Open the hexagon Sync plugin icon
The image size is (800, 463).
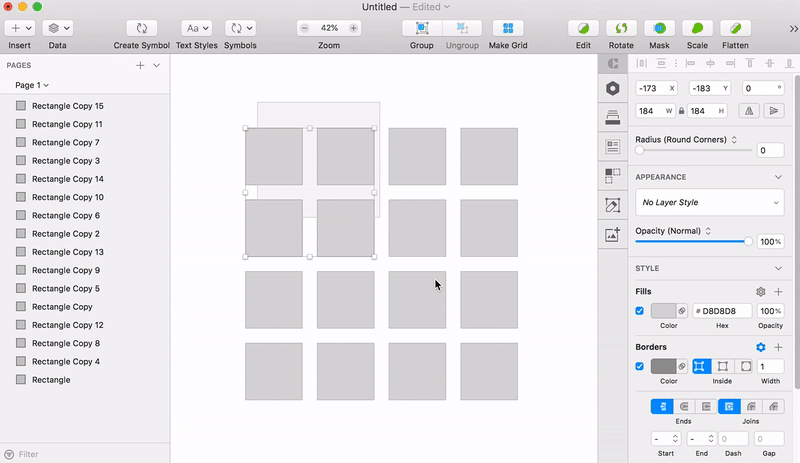(x=613, y=88)
